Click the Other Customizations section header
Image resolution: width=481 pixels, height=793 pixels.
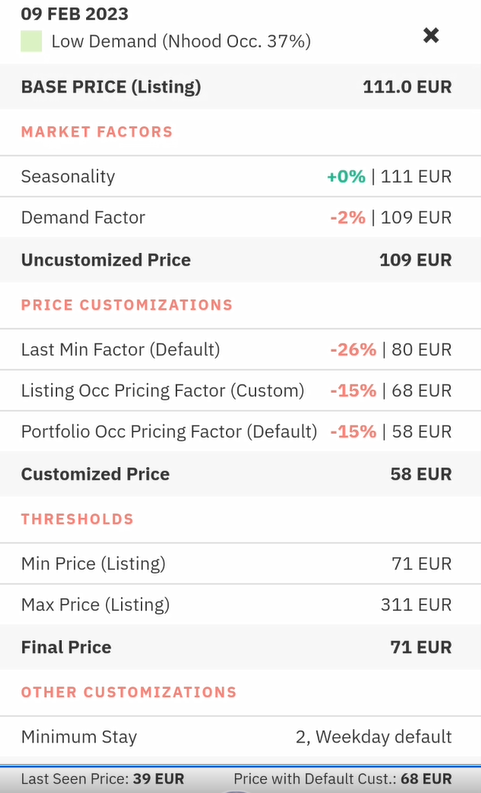coord(129,692)
